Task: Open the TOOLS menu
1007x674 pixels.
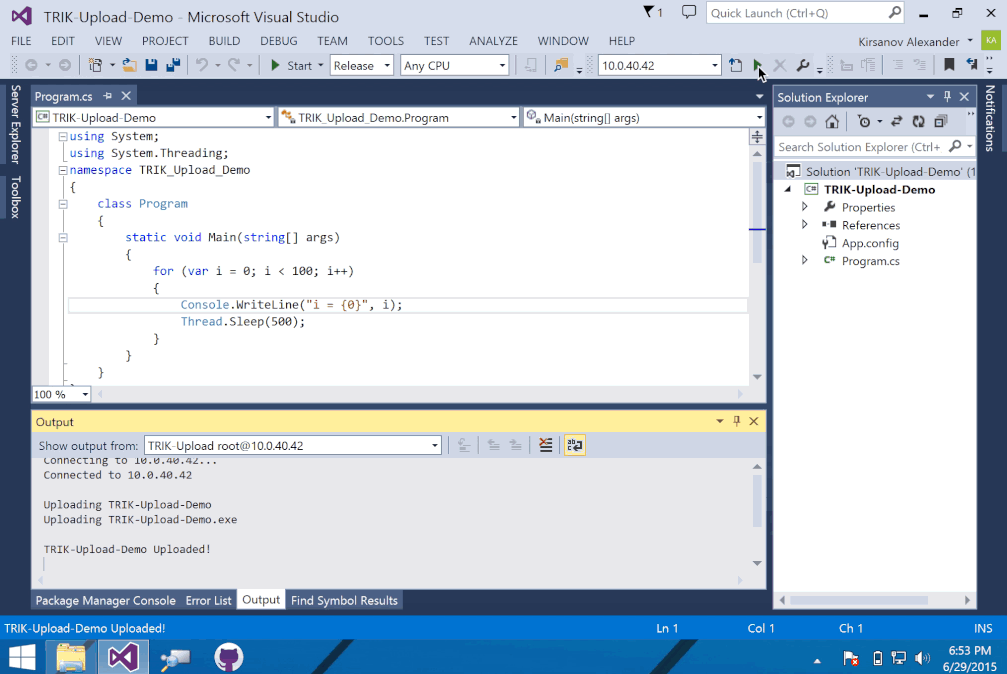Action: pos(385,40)
